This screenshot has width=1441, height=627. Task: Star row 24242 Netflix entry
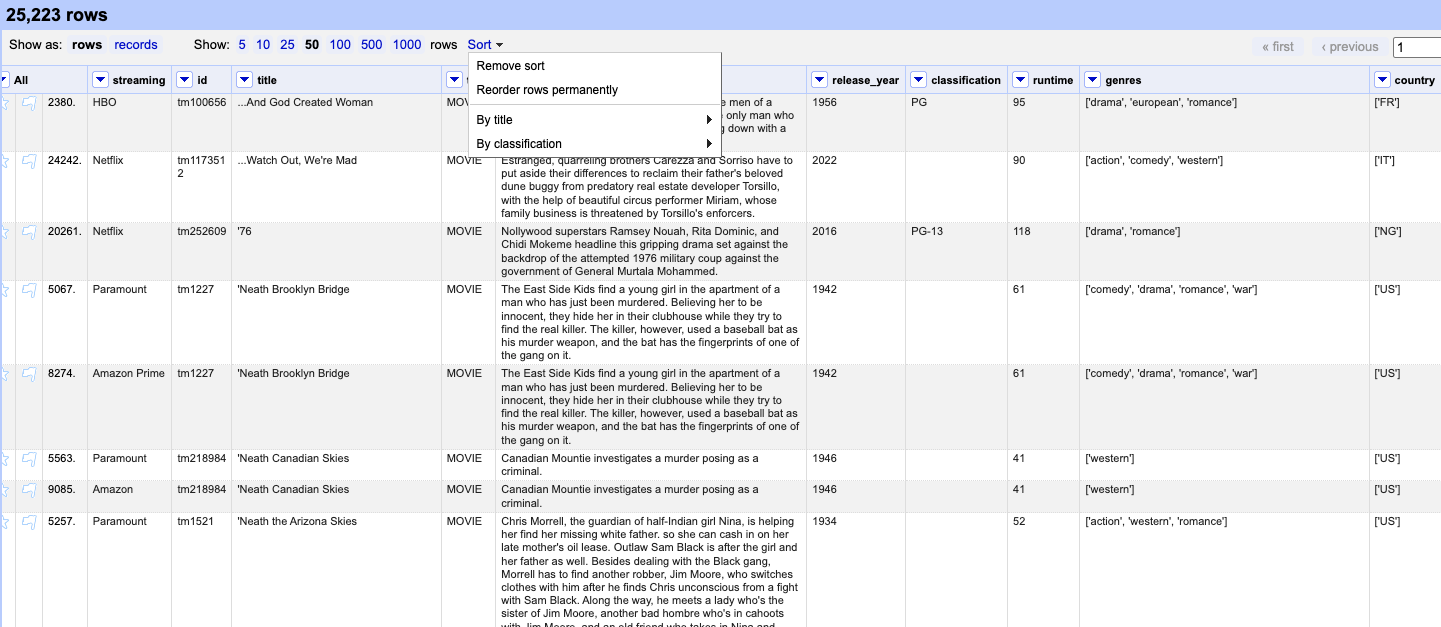coord(6,161)
